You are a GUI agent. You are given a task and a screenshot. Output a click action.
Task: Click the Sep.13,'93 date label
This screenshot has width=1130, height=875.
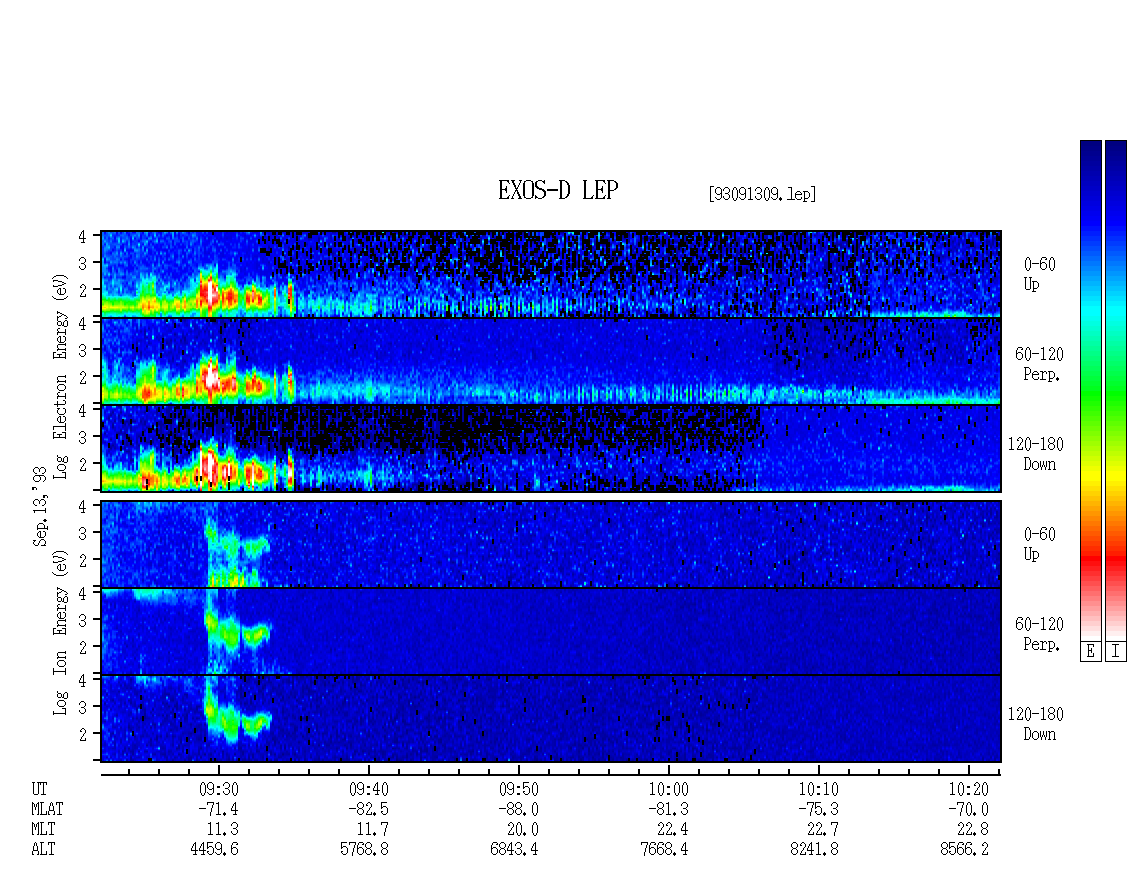(x=40, y=506)
